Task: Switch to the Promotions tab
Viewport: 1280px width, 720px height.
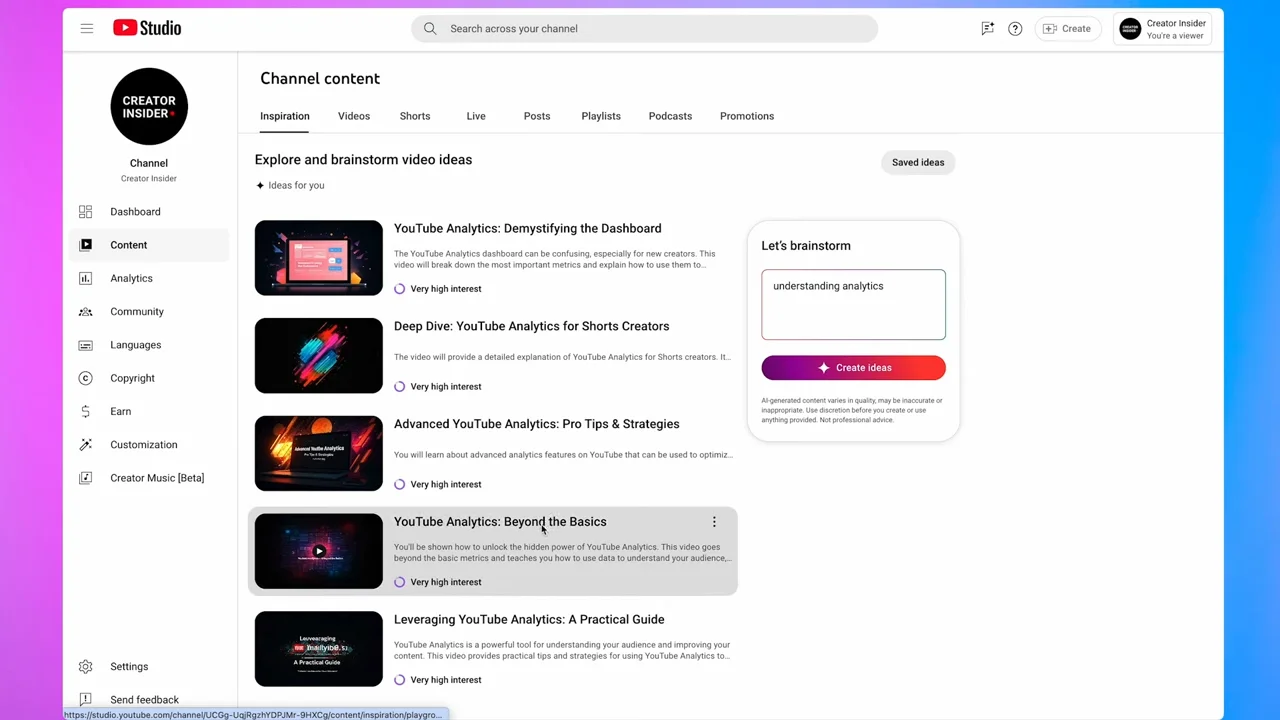Action: [747, 116]
